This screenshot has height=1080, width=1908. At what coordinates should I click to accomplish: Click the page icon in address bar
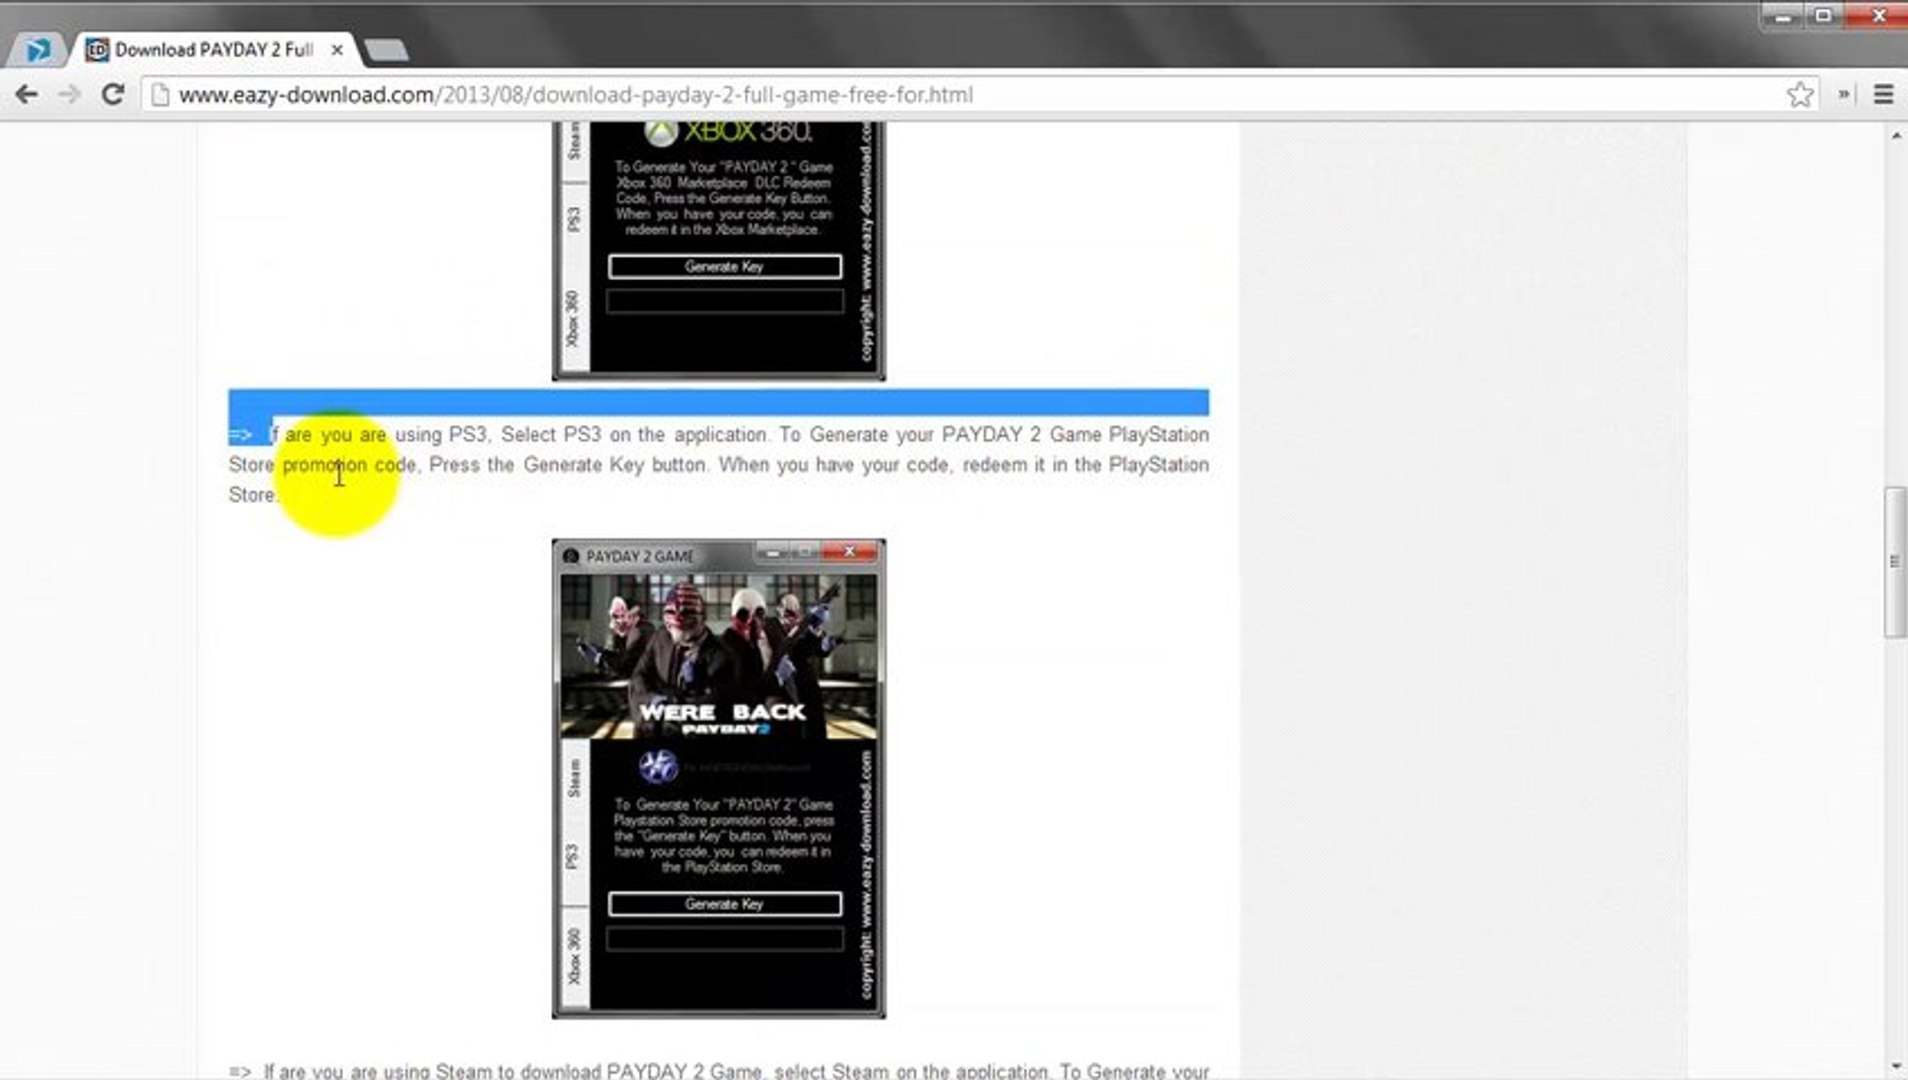[x=159, y=94]
